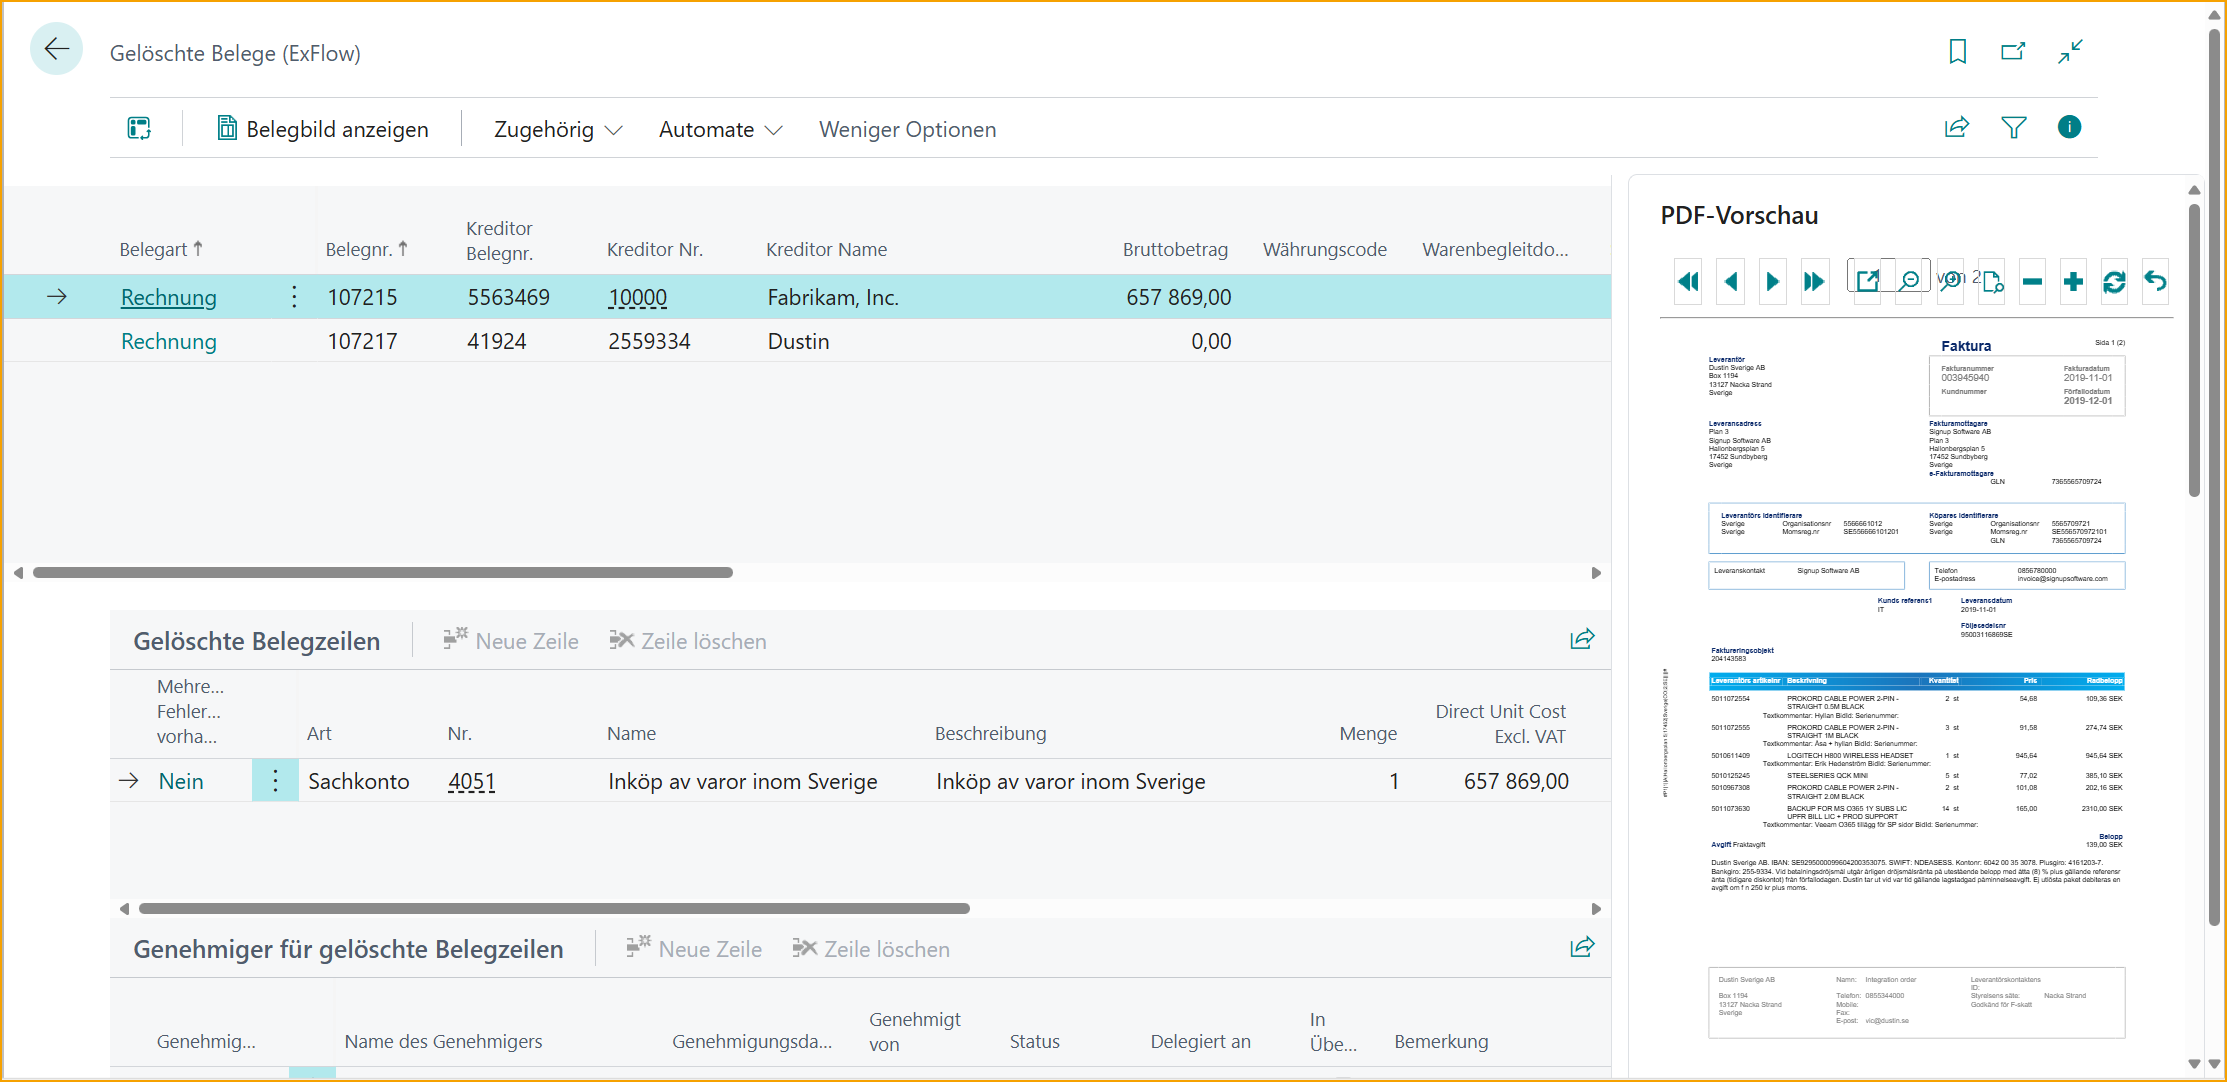Screen dimensions: 2227x1082
Task: Click the information icon in the action bar
Action: pos(2070,127)
